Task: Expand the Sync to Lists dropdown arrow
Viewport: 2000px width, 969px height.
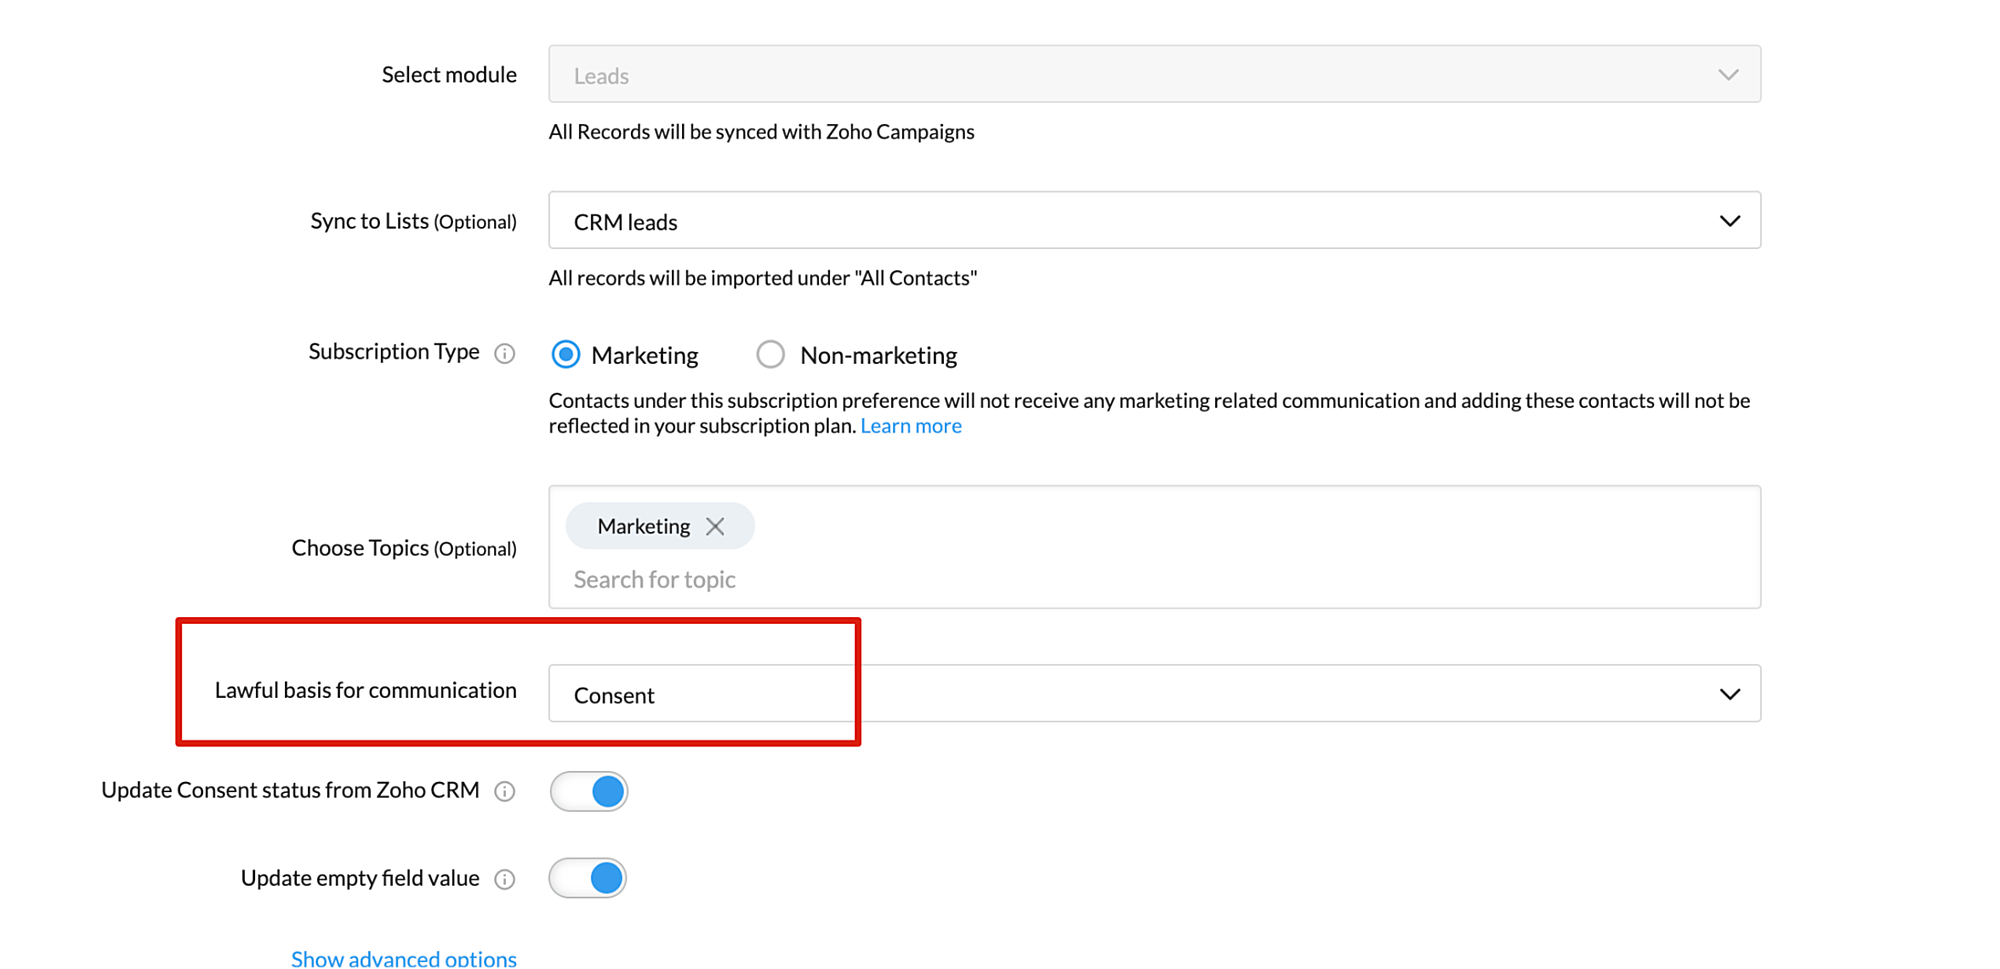Action: 1729,221
